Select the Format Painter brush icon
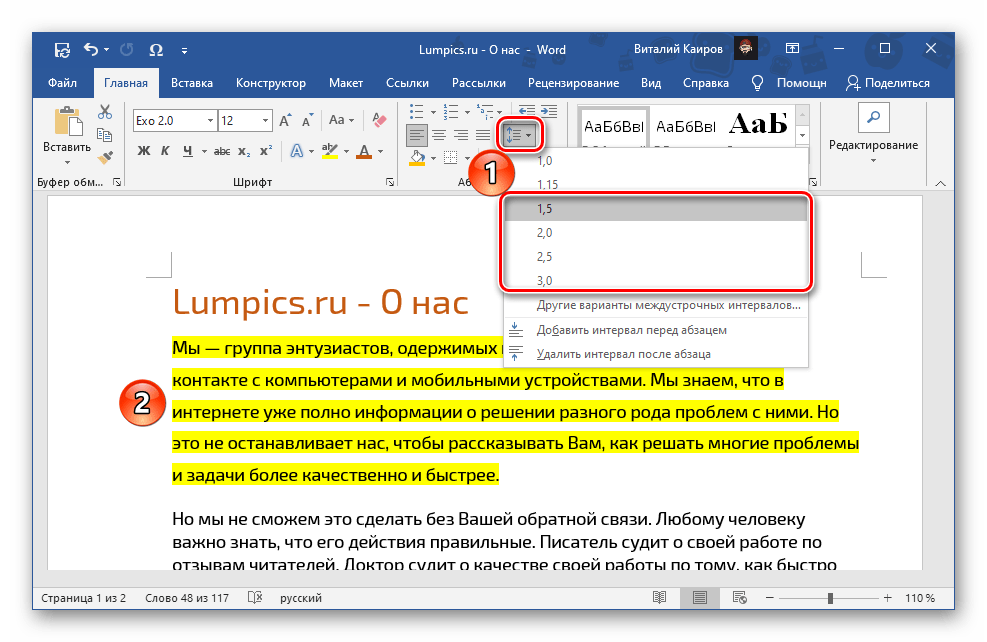 click(105, 156)
